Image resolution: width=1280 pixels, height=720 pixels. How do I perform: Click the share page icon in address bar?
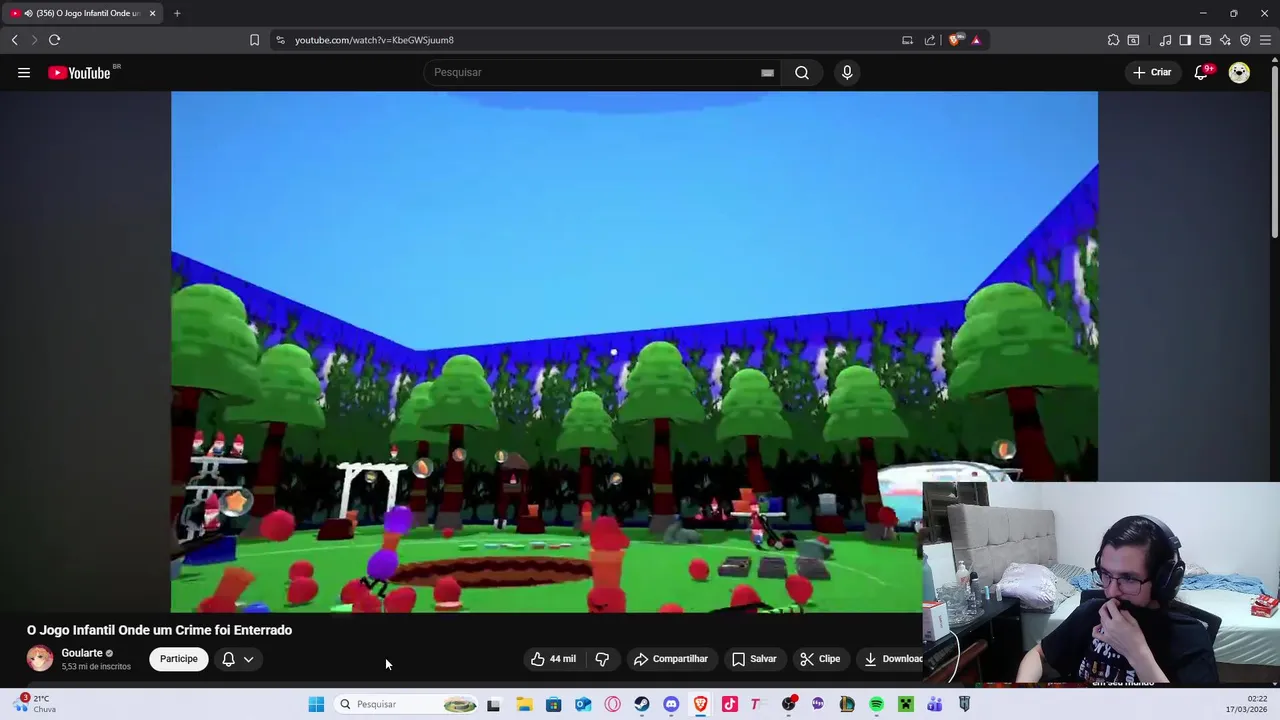point(930,40)
